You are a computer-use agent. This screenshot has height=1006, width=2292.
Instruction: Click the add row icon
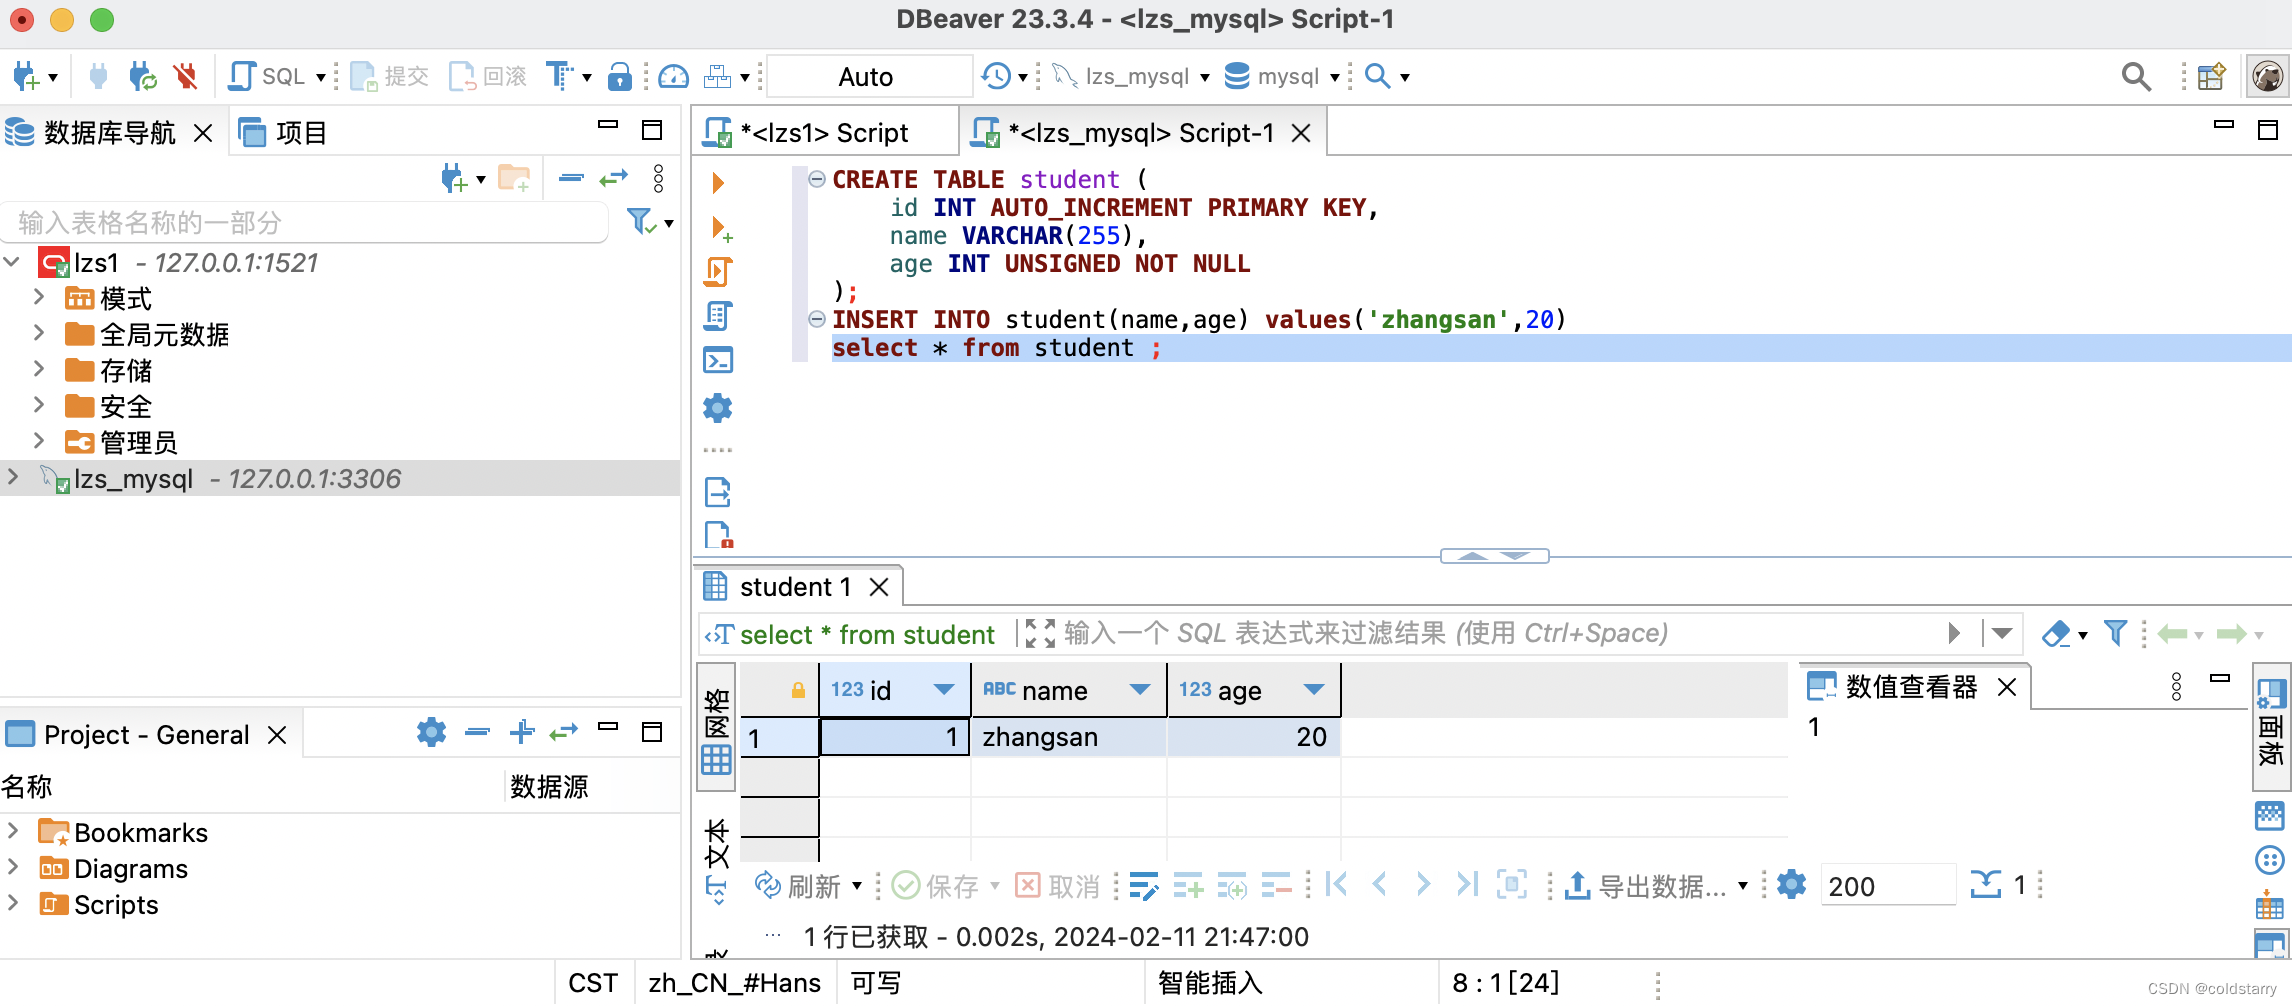[1188, 886]
